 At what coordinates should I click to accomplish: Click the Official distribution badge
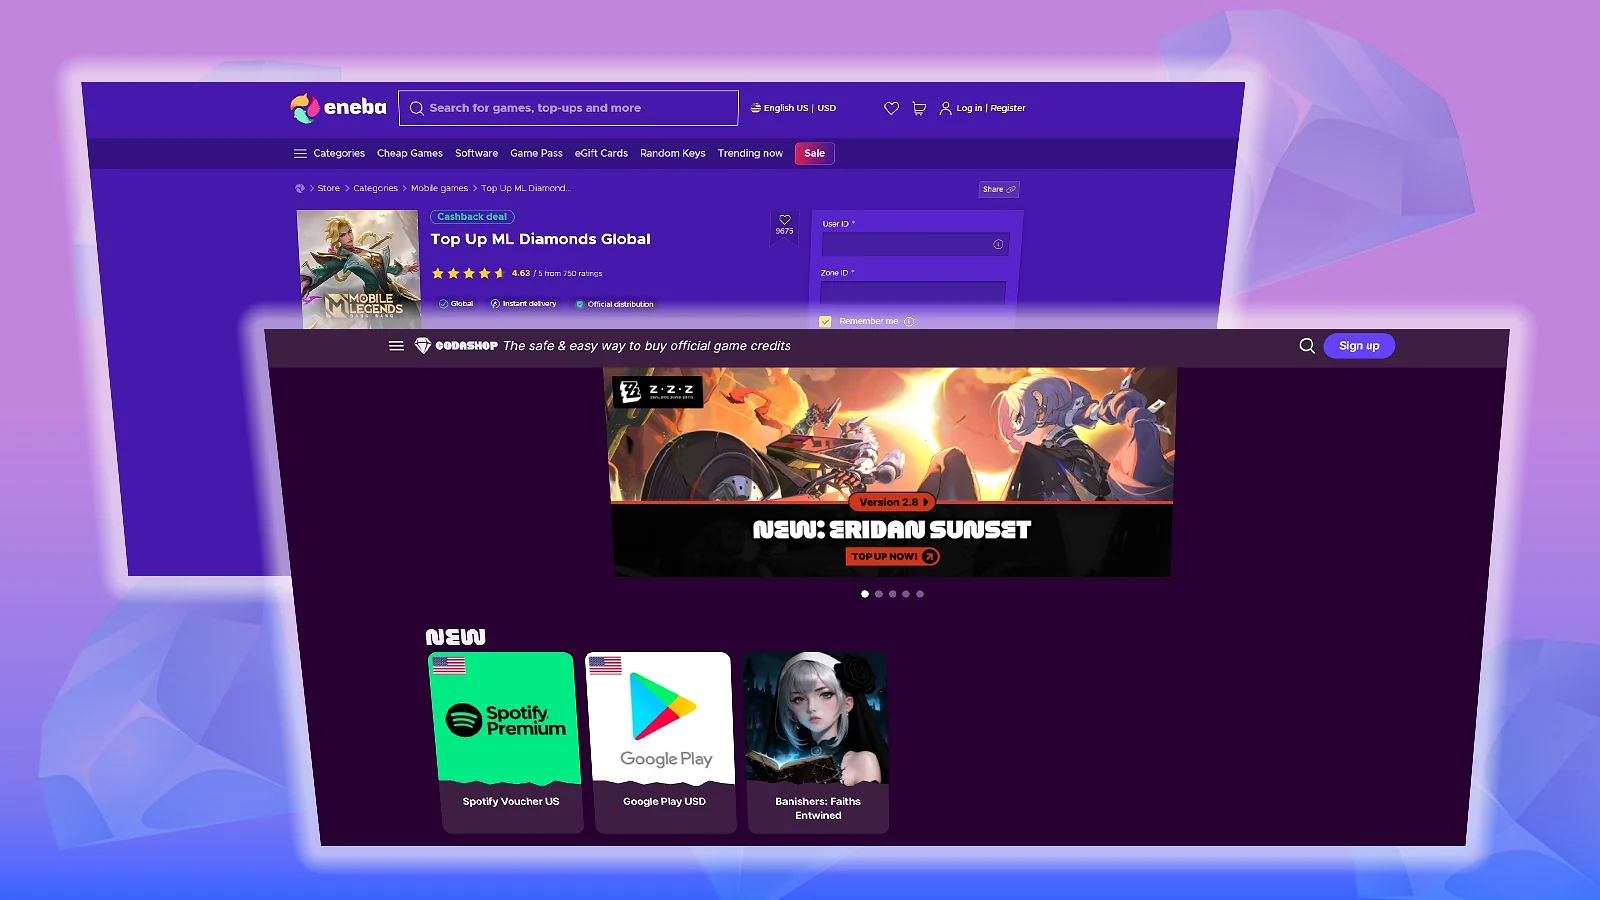tap(614, 304)
